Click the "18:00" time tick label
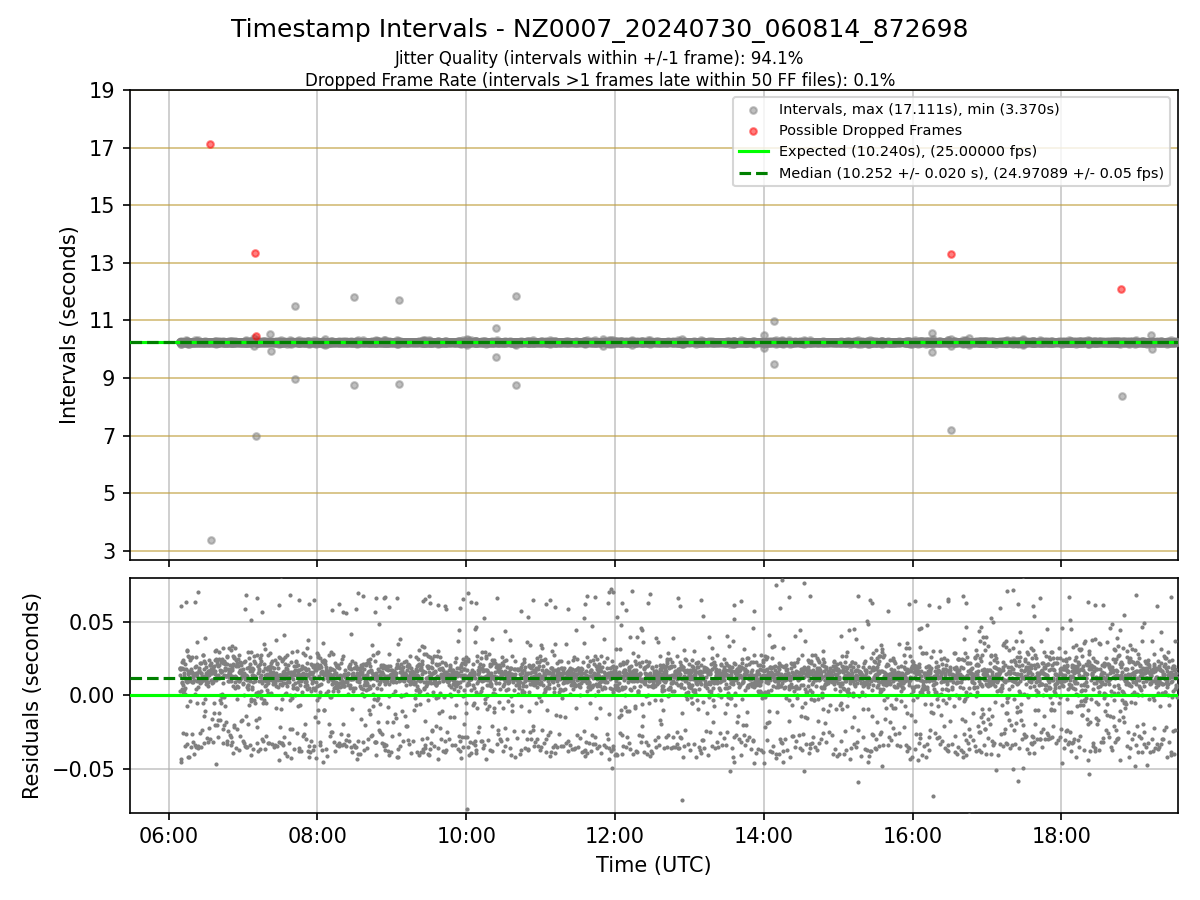 click(x=1061, y=834)
